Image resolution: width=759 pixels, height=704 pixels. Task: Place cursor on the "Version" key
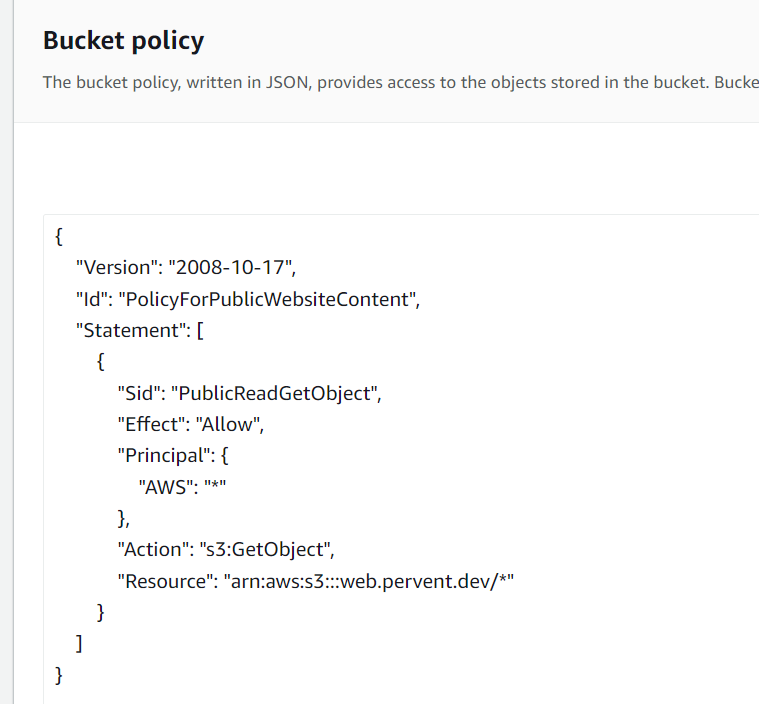point(117,267)
